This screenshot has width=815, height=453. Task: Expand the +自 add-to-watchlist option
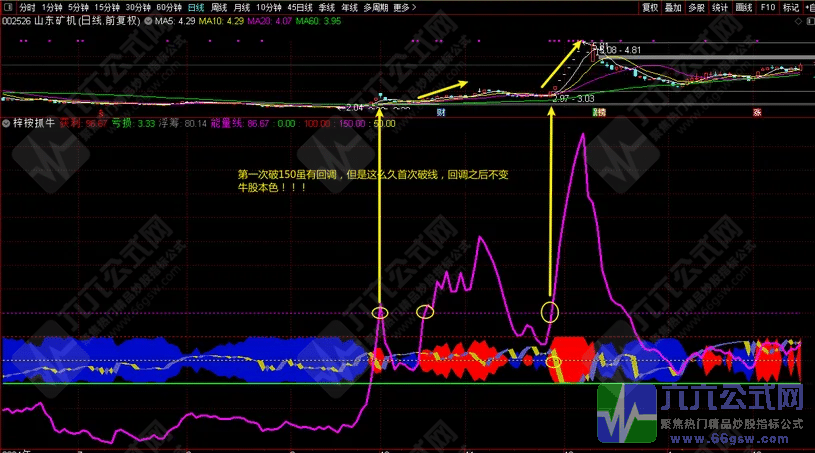[809, 7]
